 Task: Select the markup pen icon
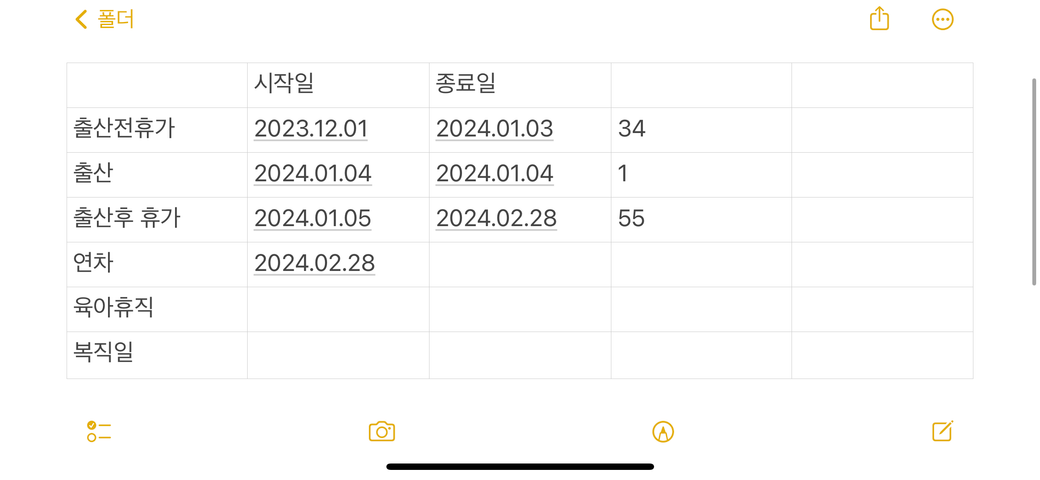click(663, 431)
